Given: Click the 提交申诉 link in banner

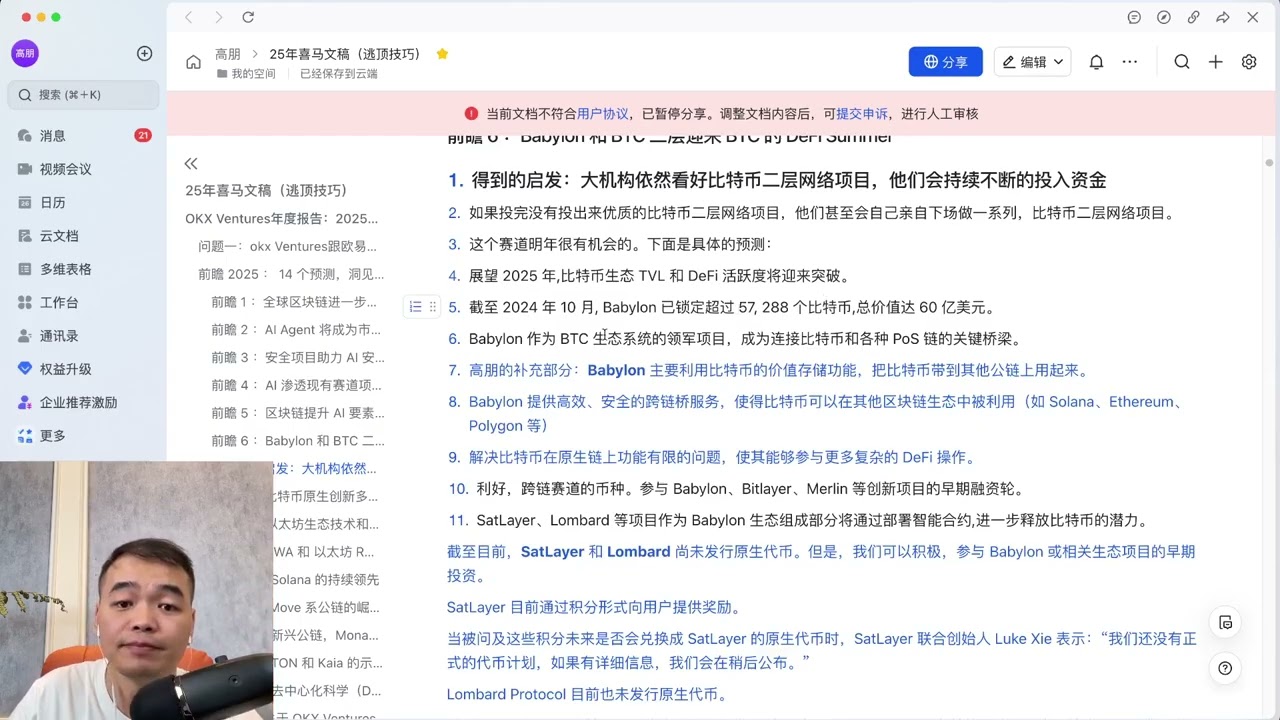Looking at the screenshot, I should pos(862,114).
